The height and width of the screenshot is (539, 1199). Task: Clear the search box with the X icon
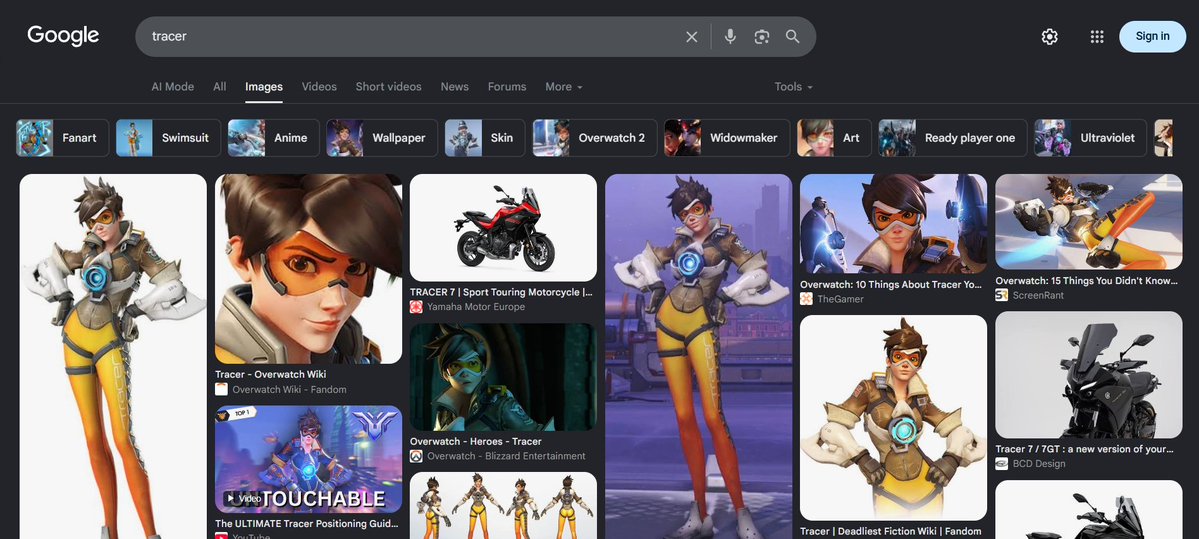(691, 37)
